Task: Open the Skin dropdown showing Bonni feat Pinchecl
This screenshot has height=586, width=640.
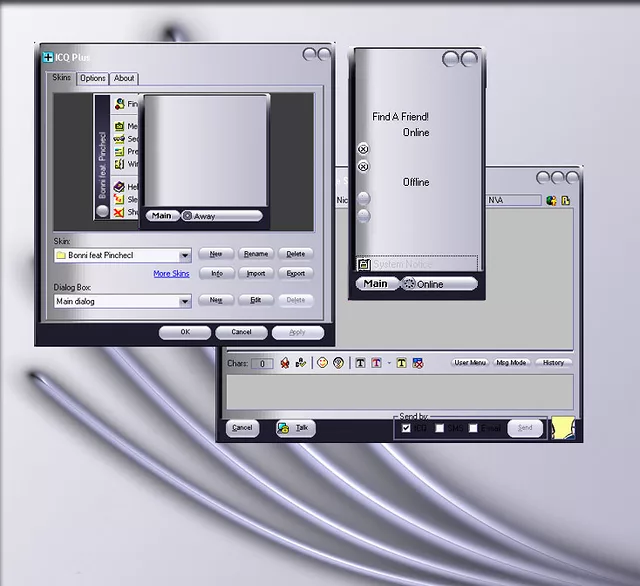Action: click(x=185, y=256)
